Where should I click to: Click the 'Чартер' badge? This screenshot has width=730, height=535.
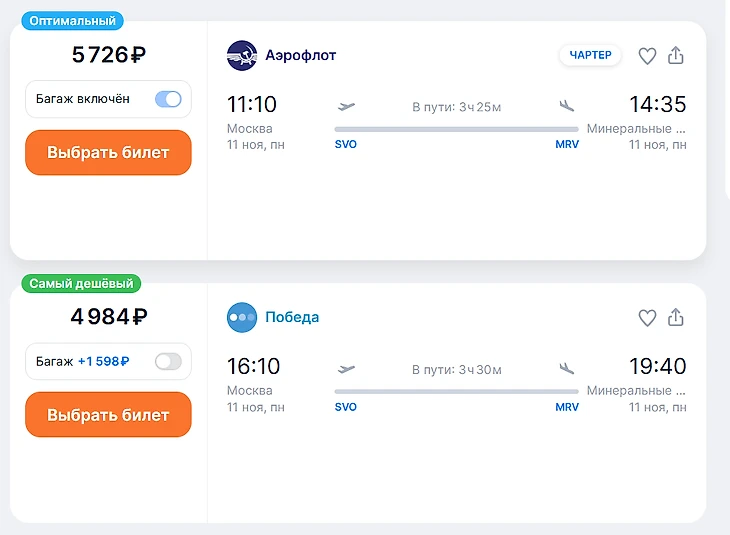(x=590, y=55)
